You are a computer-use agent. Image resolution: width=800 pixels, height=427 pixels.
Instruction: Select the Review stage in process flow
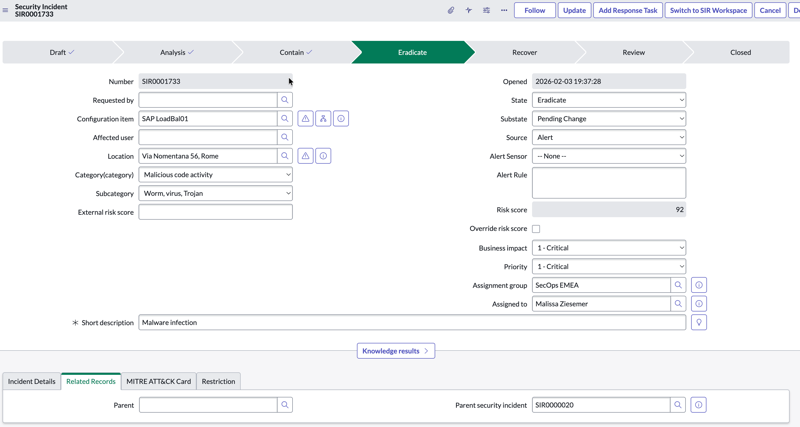click(634, 53)
